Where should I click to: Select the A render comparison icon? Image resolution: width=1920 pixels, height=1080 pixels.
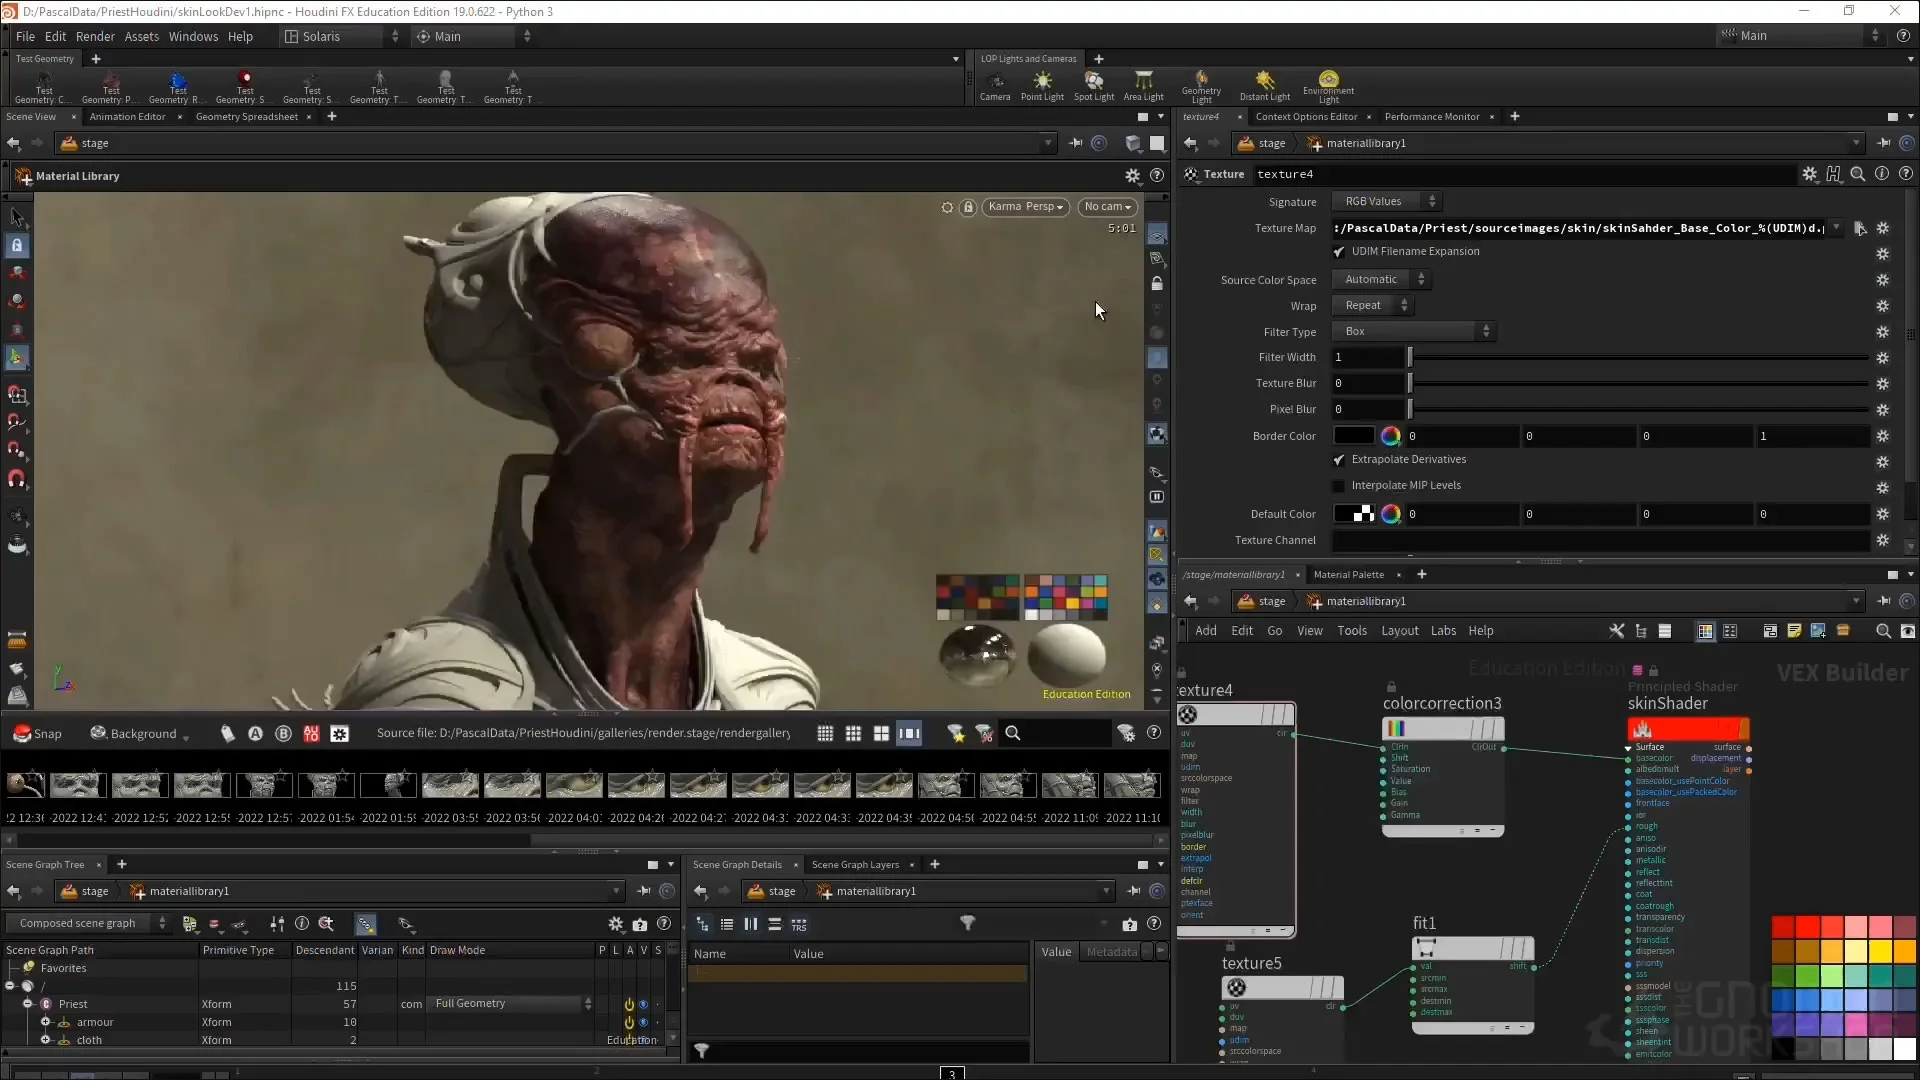point(255,733)
